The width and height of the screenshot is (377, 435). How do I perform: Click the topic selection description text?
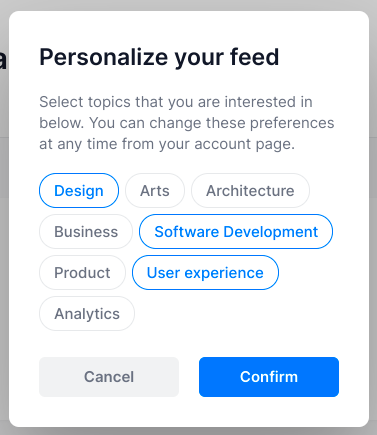coord(187,123)
